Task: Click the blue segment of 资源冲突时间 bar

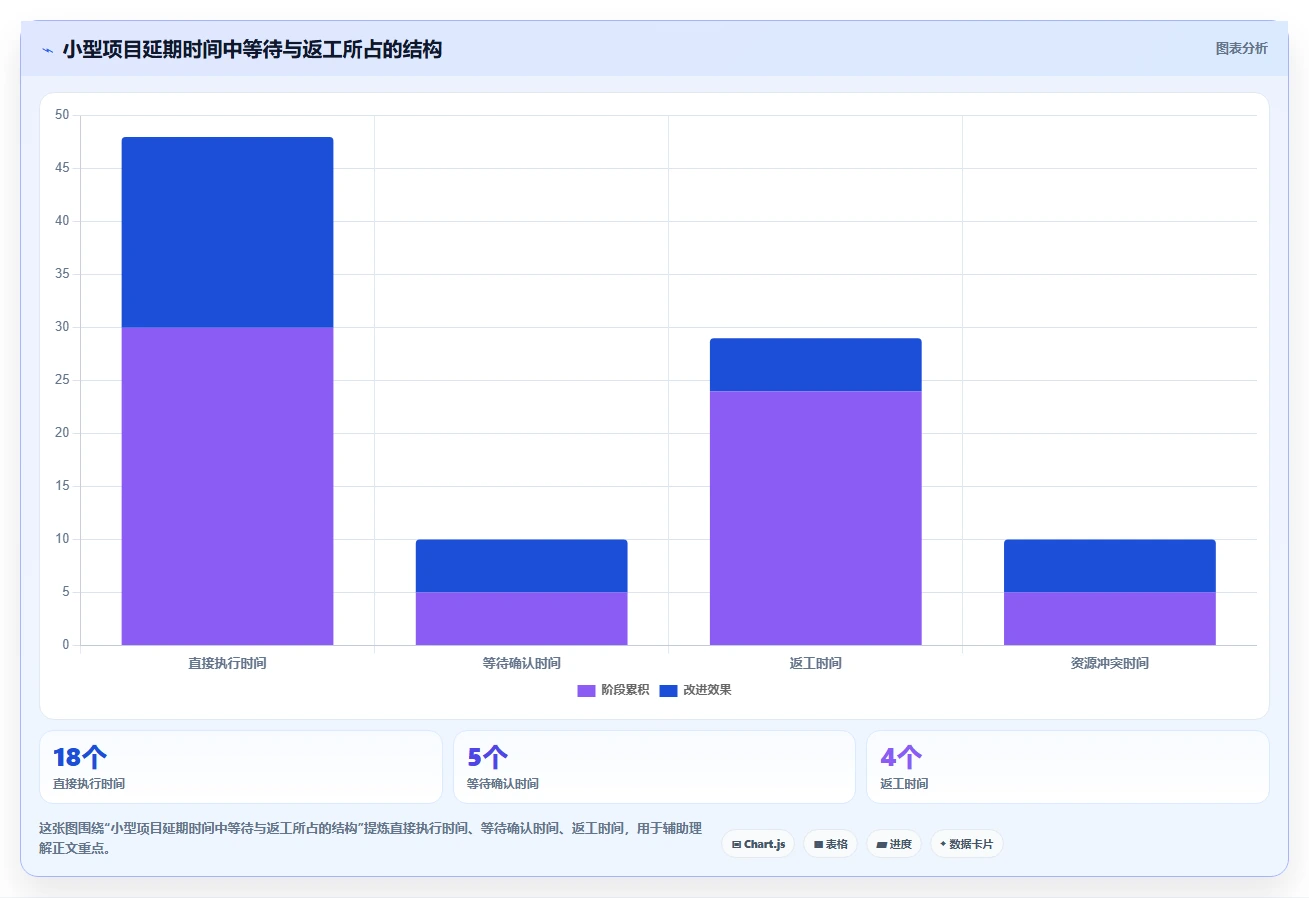Action: click(x=1109, y=566)
